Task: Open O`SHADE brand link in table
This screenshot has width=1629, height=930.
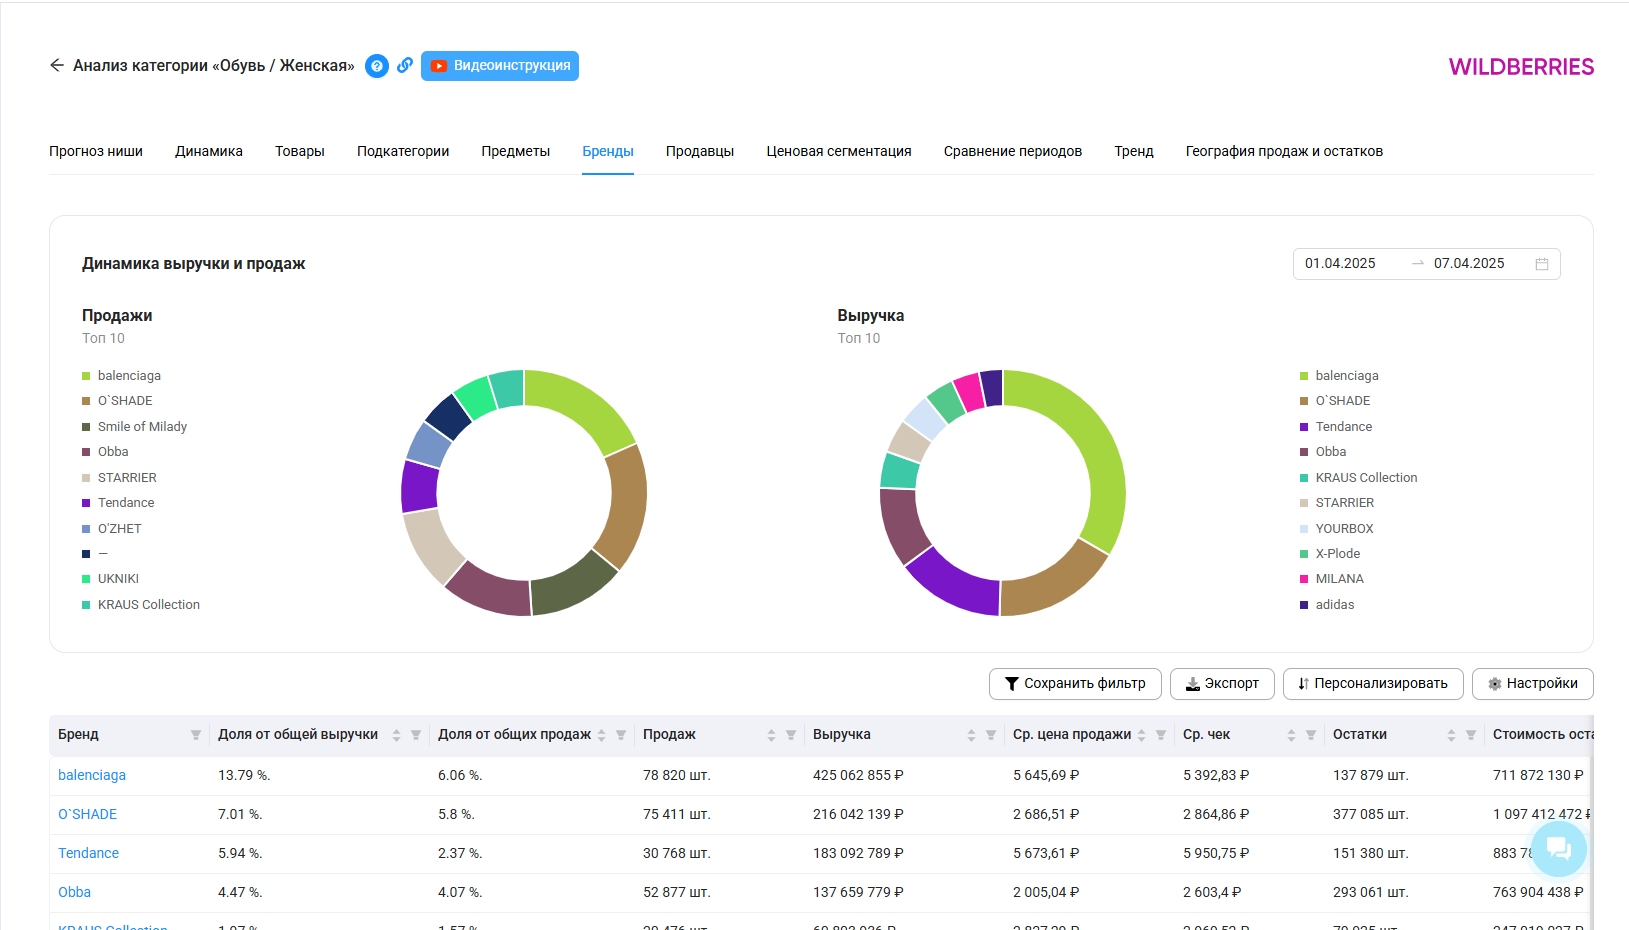Action: click(88, 814)
